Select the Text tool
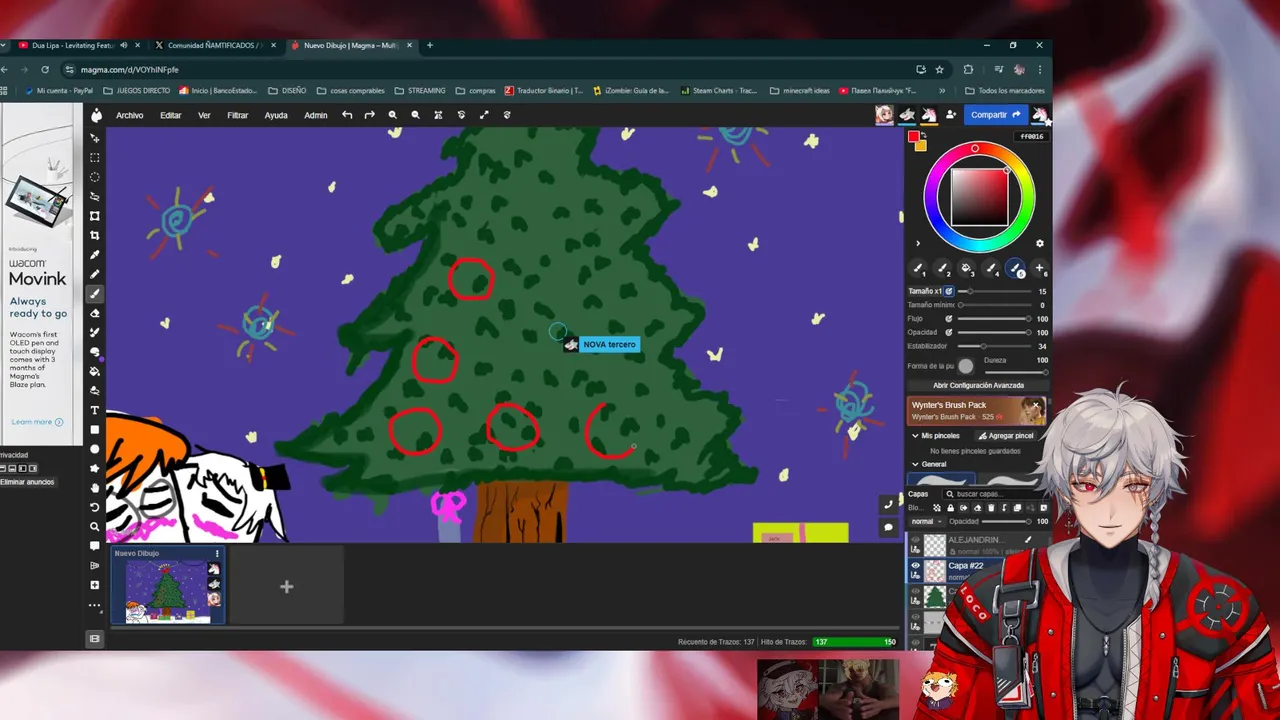This screenshot has width=1280, height=720. pos(95,410)
